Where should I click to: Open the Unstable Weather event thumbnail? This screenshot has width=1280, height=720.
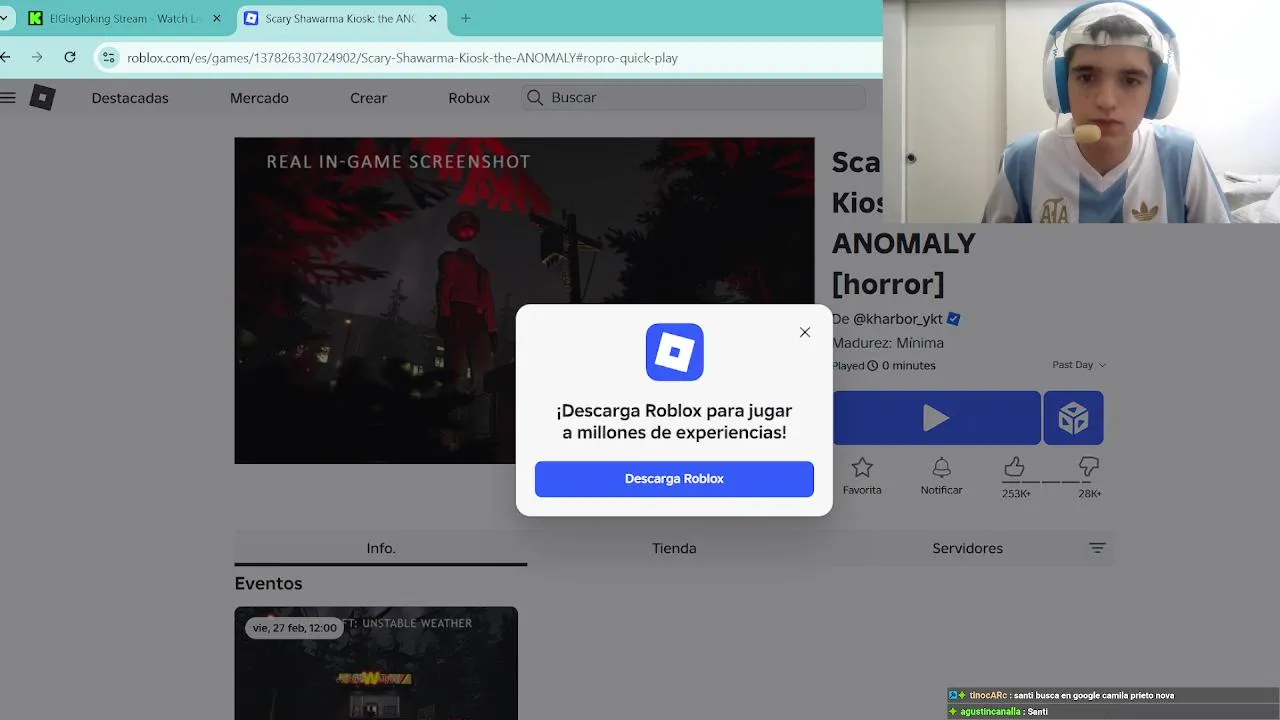376,663
